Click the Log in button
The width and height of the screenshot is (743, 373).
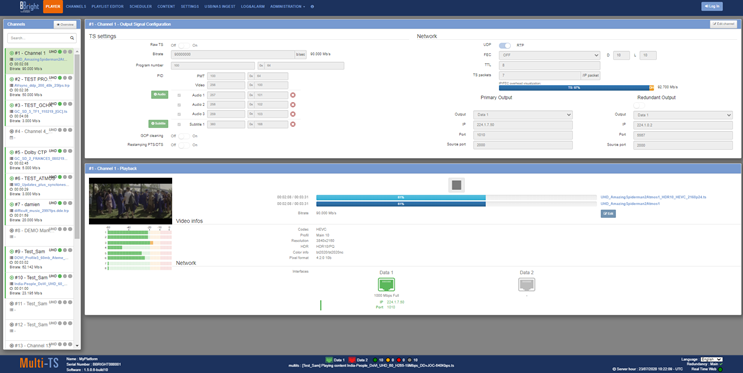coord(712,6)
